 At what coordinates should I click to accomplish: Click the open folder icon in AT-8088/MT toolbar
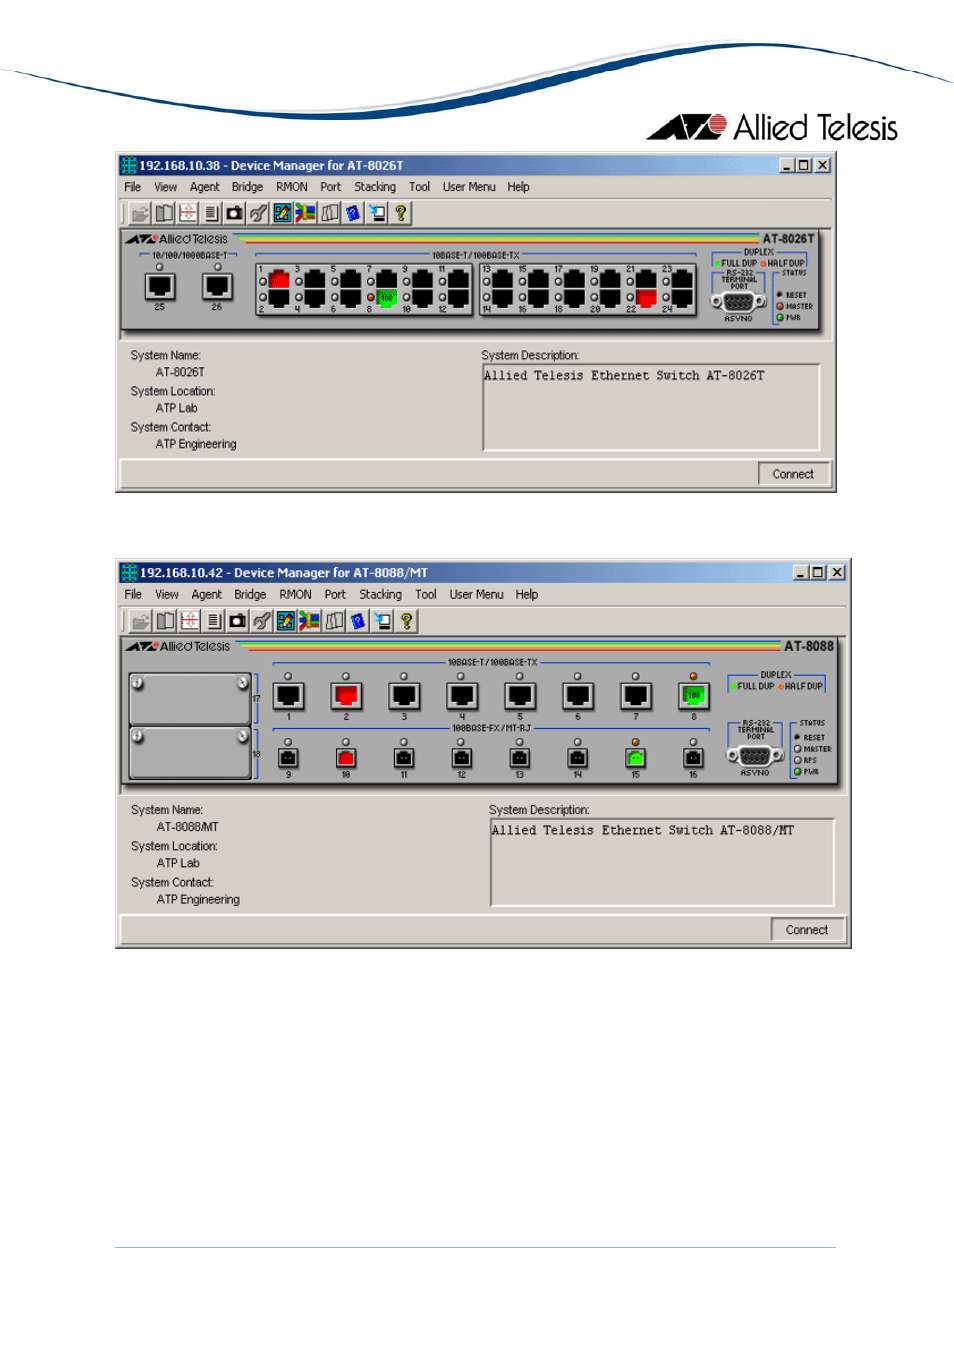coord(141,621)
